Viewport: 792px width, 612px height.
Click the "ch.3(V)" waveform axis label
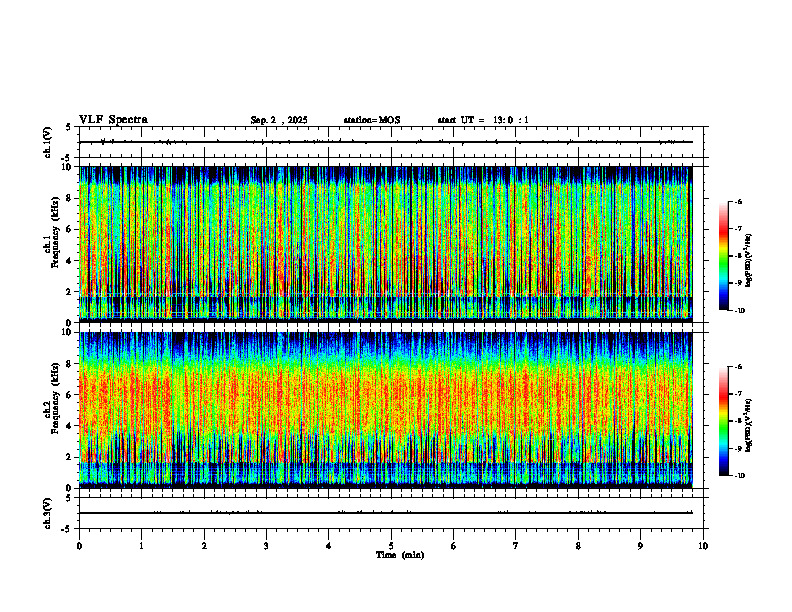[x=47, y=513]
